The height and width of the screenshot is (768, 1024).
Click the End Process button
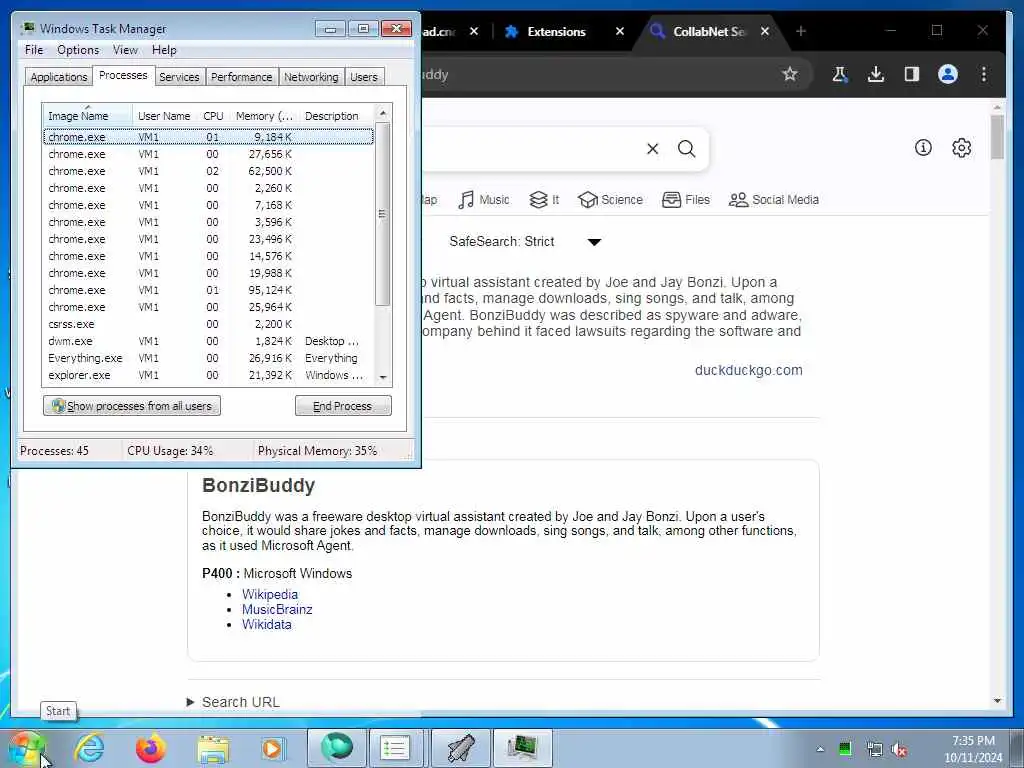click(343, 406)
